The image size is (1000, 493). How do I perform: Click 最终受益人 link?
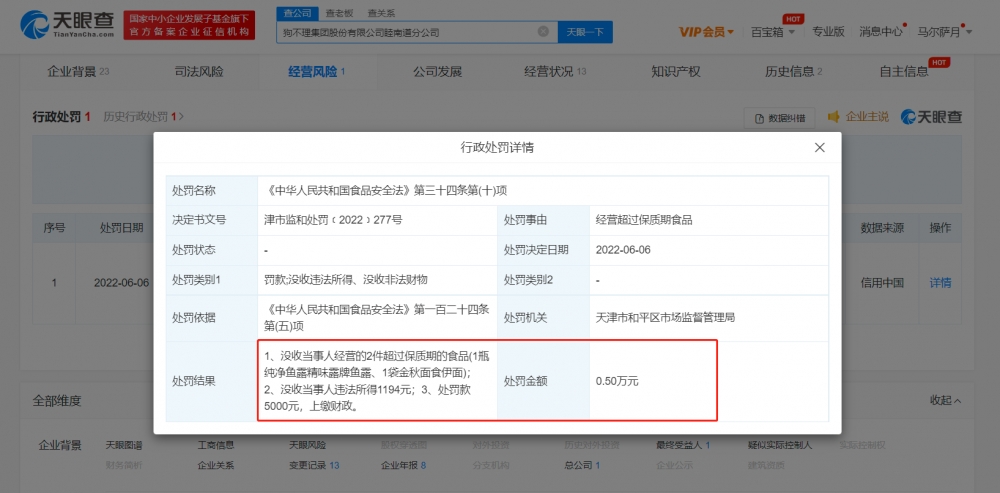point(682,445)
